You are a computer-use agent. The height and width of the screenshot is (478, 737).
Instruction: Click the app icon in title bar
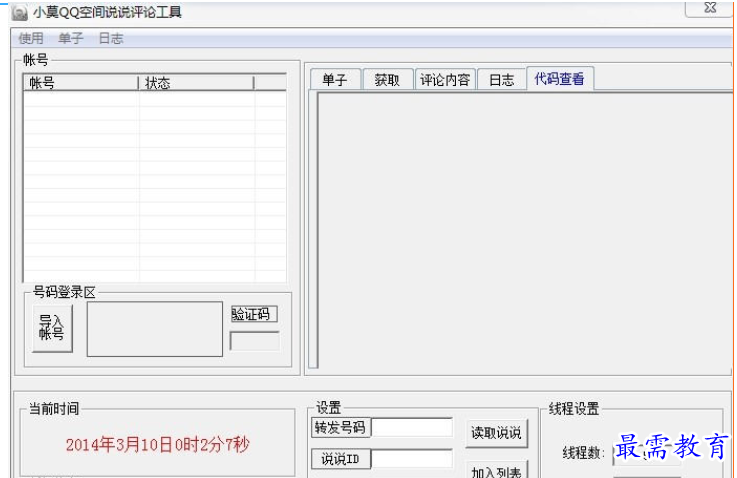[19, 13]
